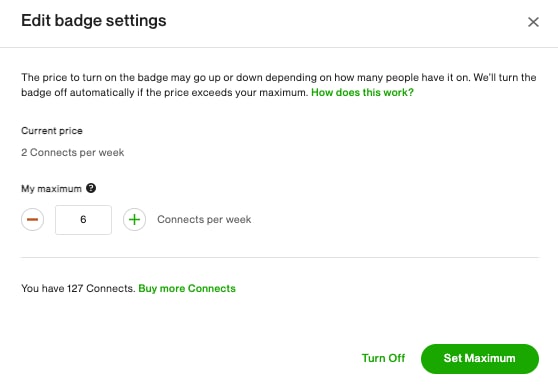
Task: Click the badge price description paragraph
Action: (279, 85)
